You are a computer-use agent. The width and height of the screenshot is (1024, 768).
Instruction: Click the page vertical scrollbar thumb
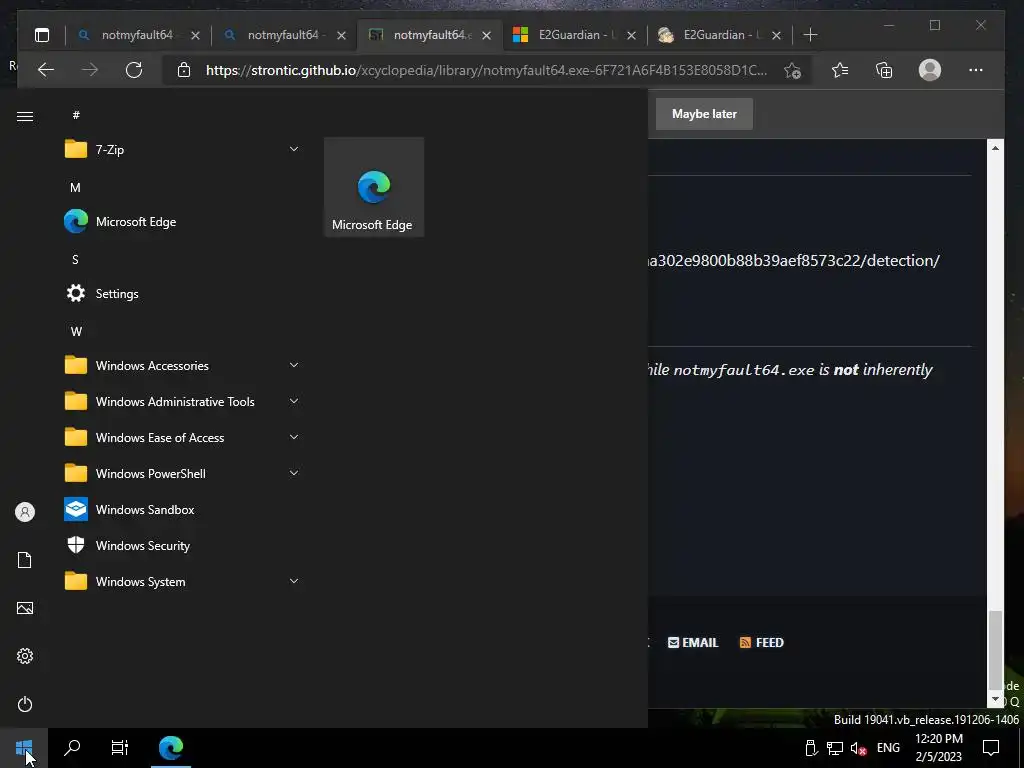tap(995, 649)
